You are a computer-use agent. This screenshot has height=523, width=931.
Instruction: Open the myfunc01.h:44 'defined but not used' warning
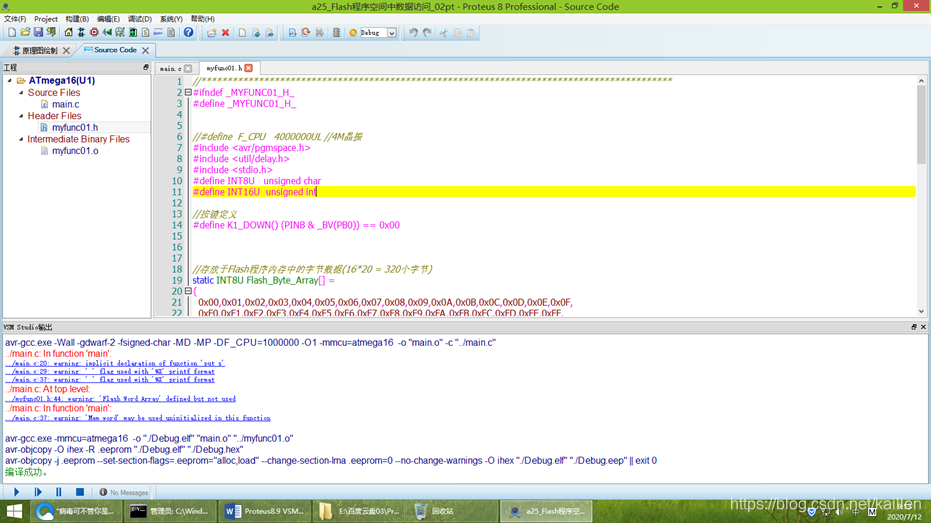[121, 399]
